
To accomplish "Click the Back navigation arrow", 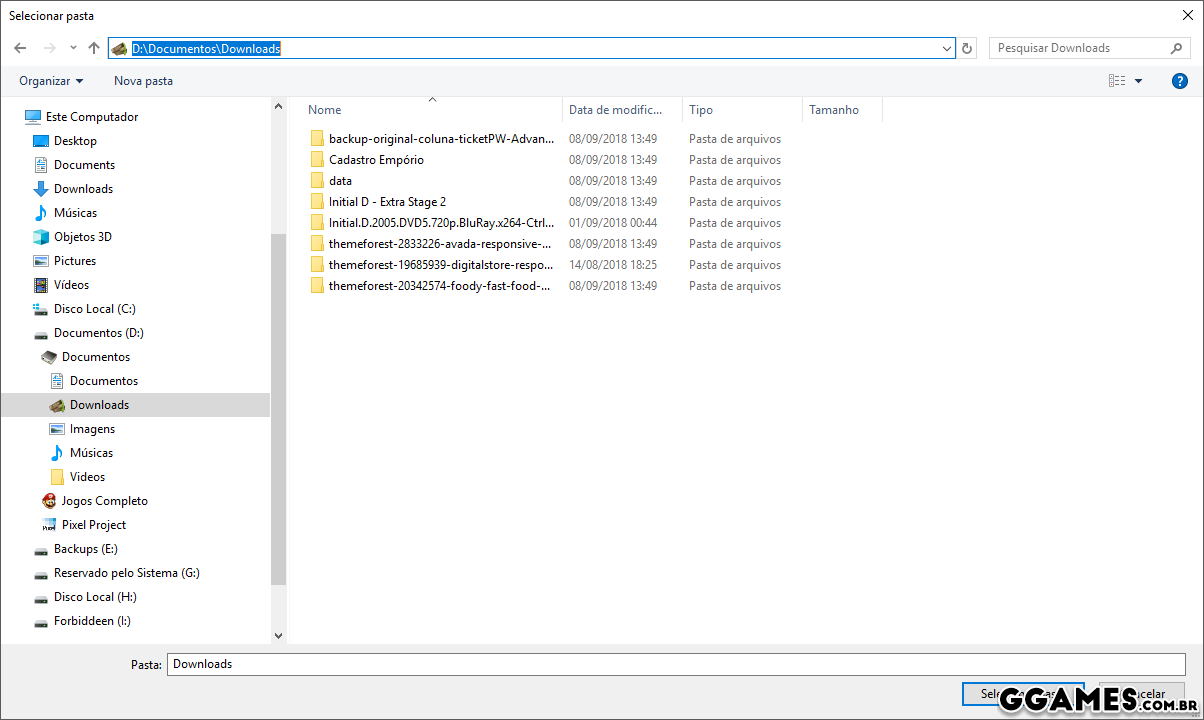I will (20, 48).
